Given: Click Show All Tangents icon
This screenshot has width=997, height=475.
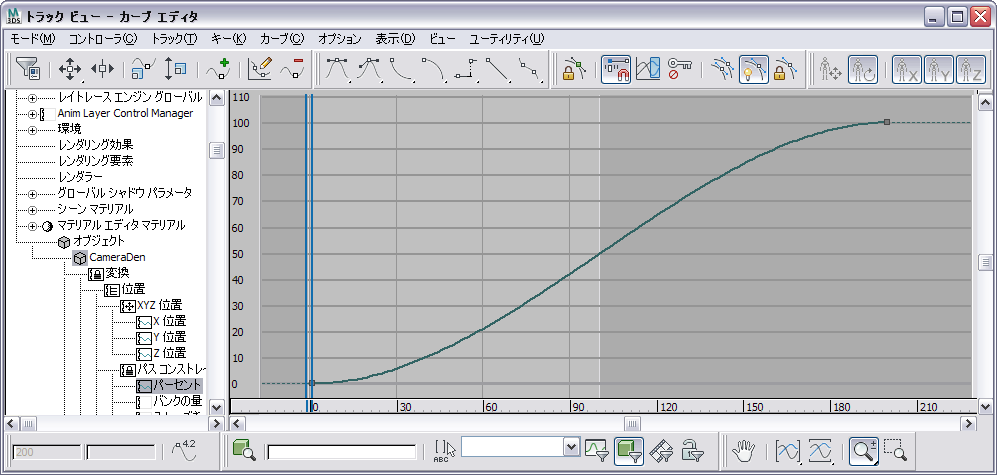Looking at the screenshot, I should tap(722, 69).
